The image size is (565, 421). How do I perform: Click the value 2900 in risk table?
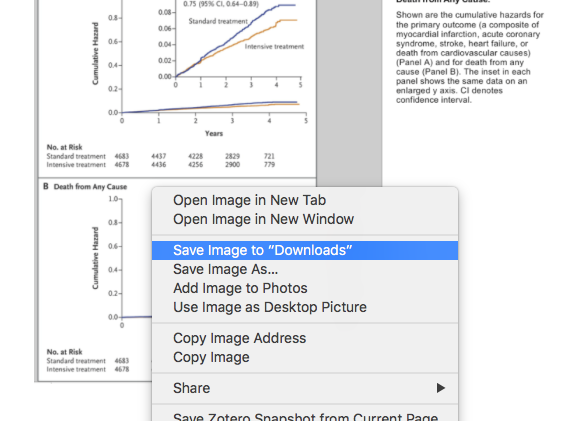[232, 164]
